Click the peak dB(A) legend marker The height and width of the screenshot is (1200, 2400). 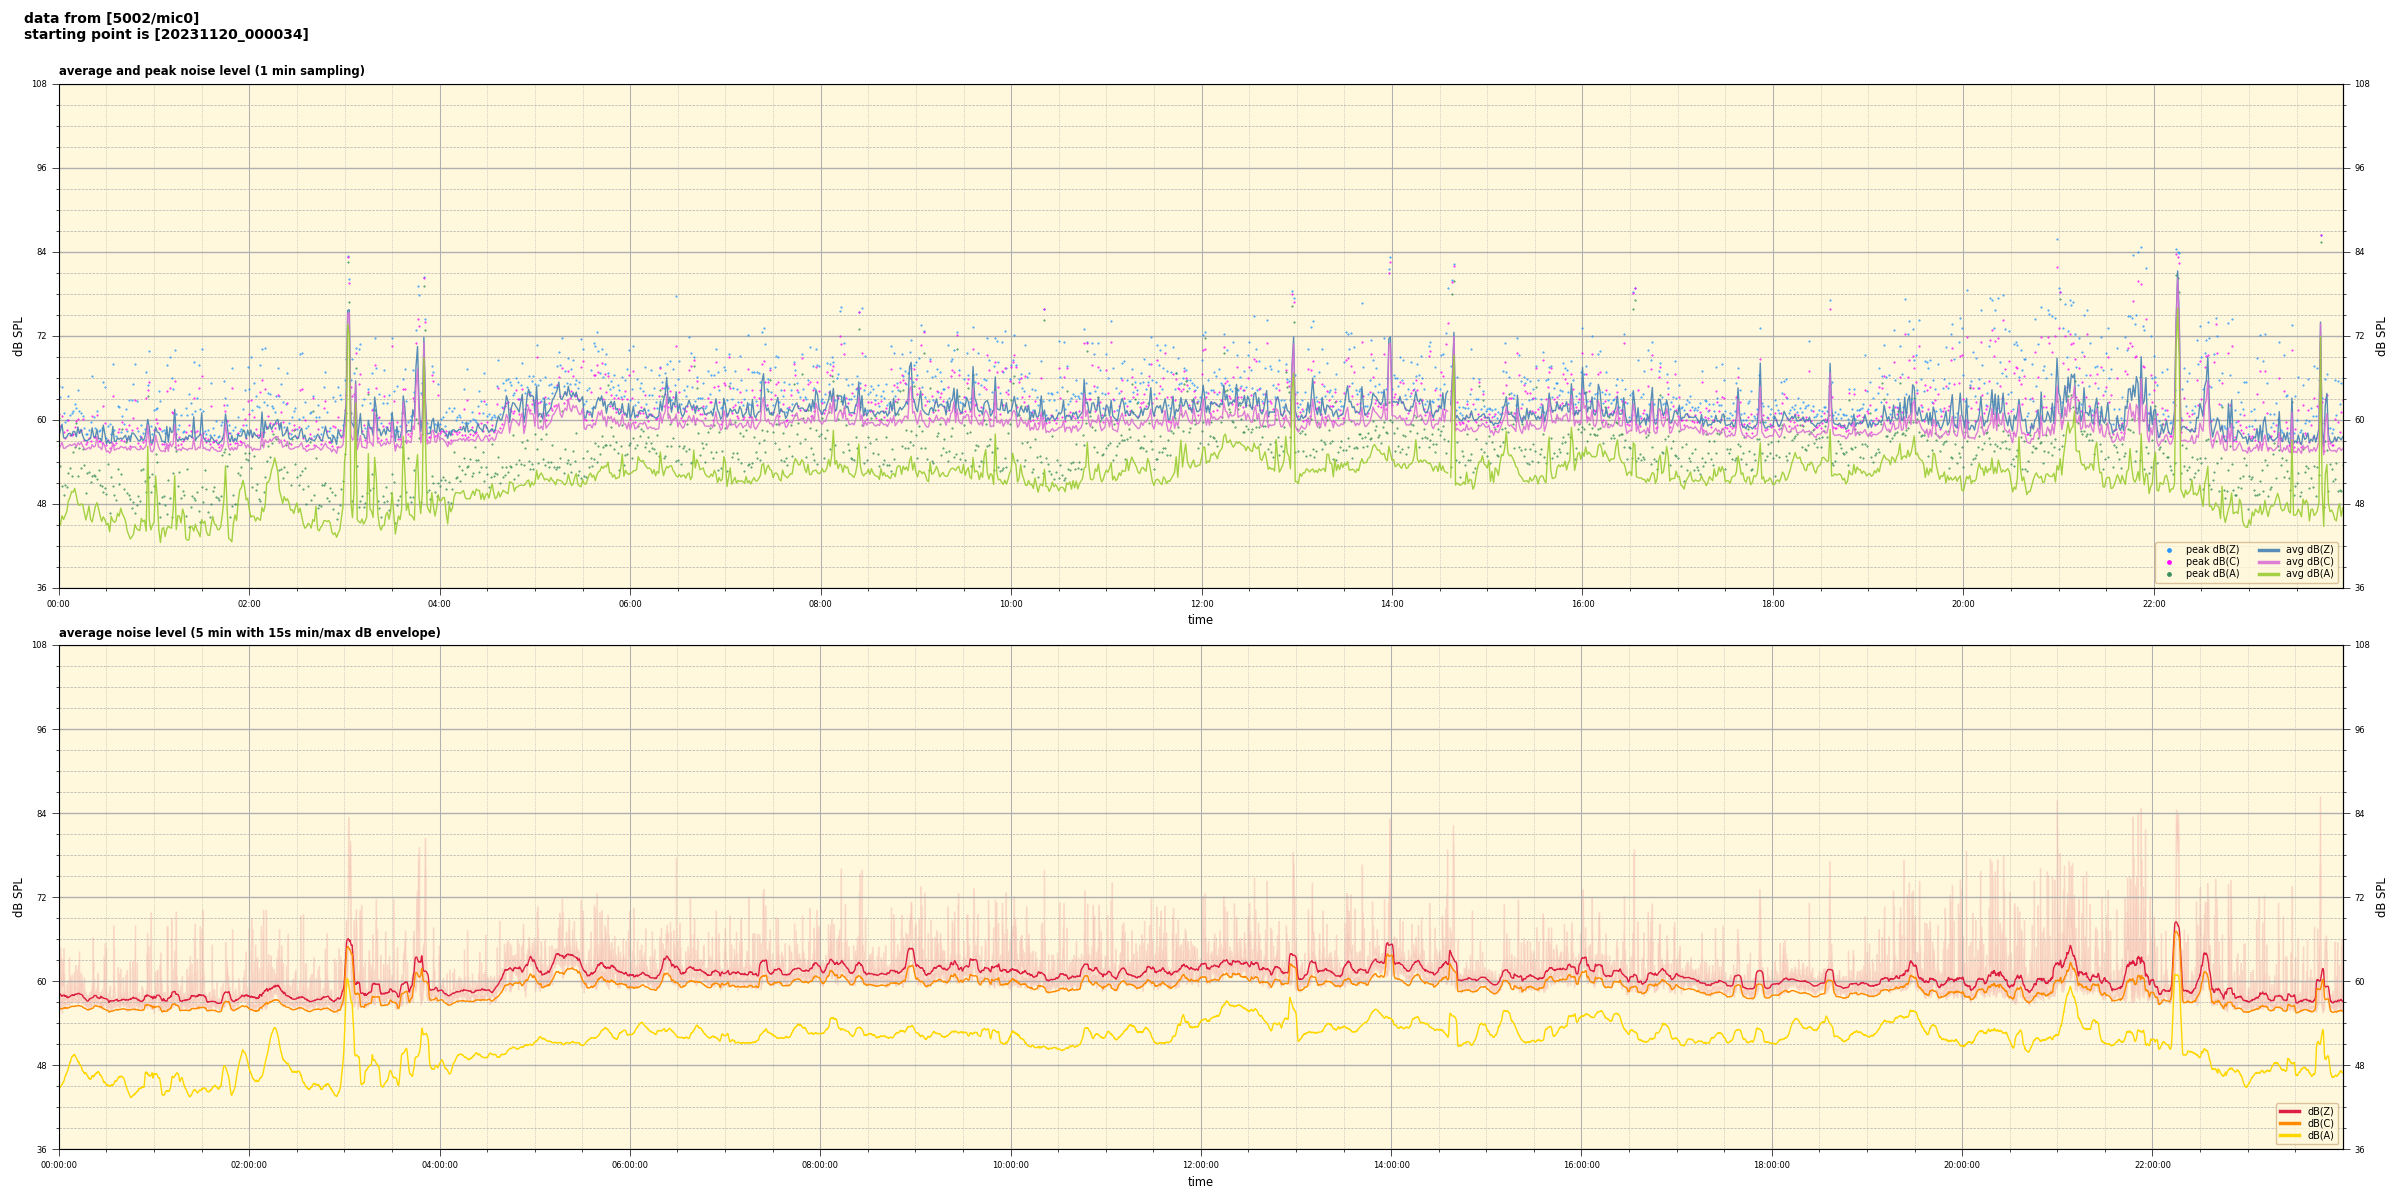(2169, 574)
